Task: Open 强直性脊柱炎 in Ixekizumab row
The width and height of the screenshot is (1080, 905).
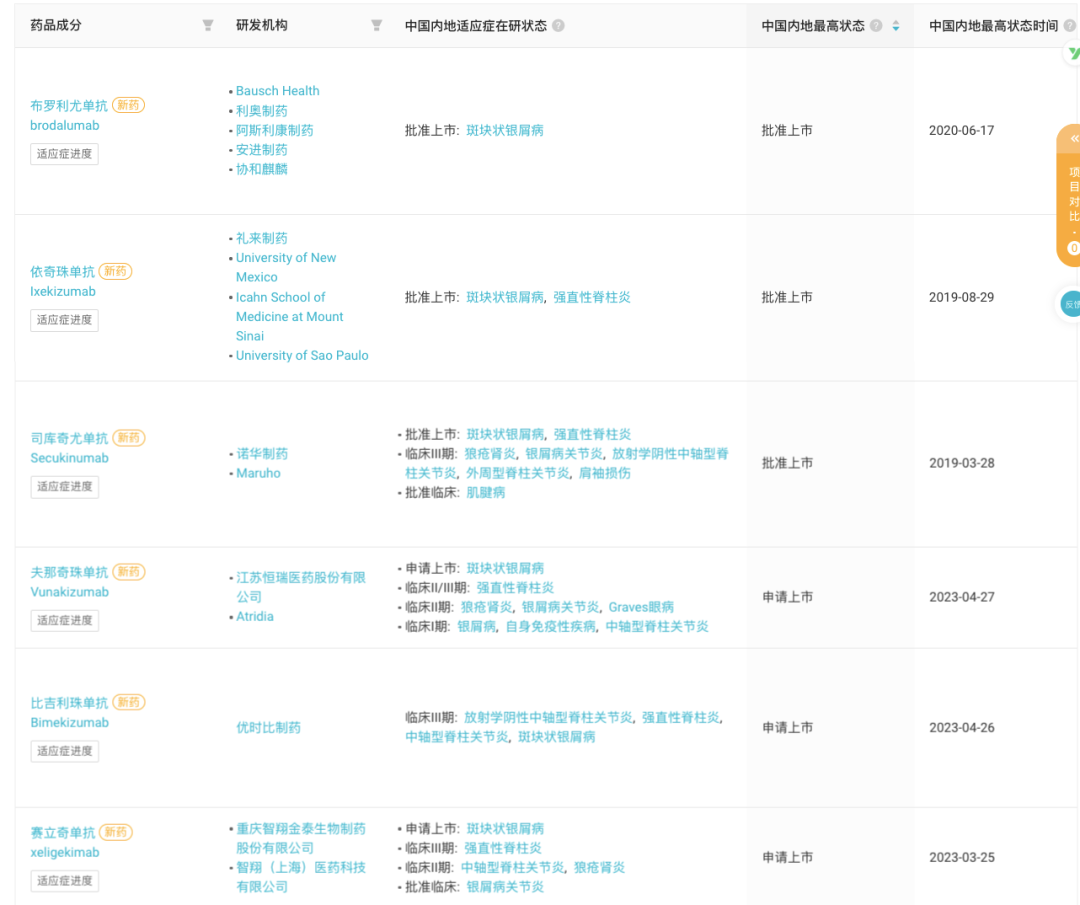Action: [592, 297]
